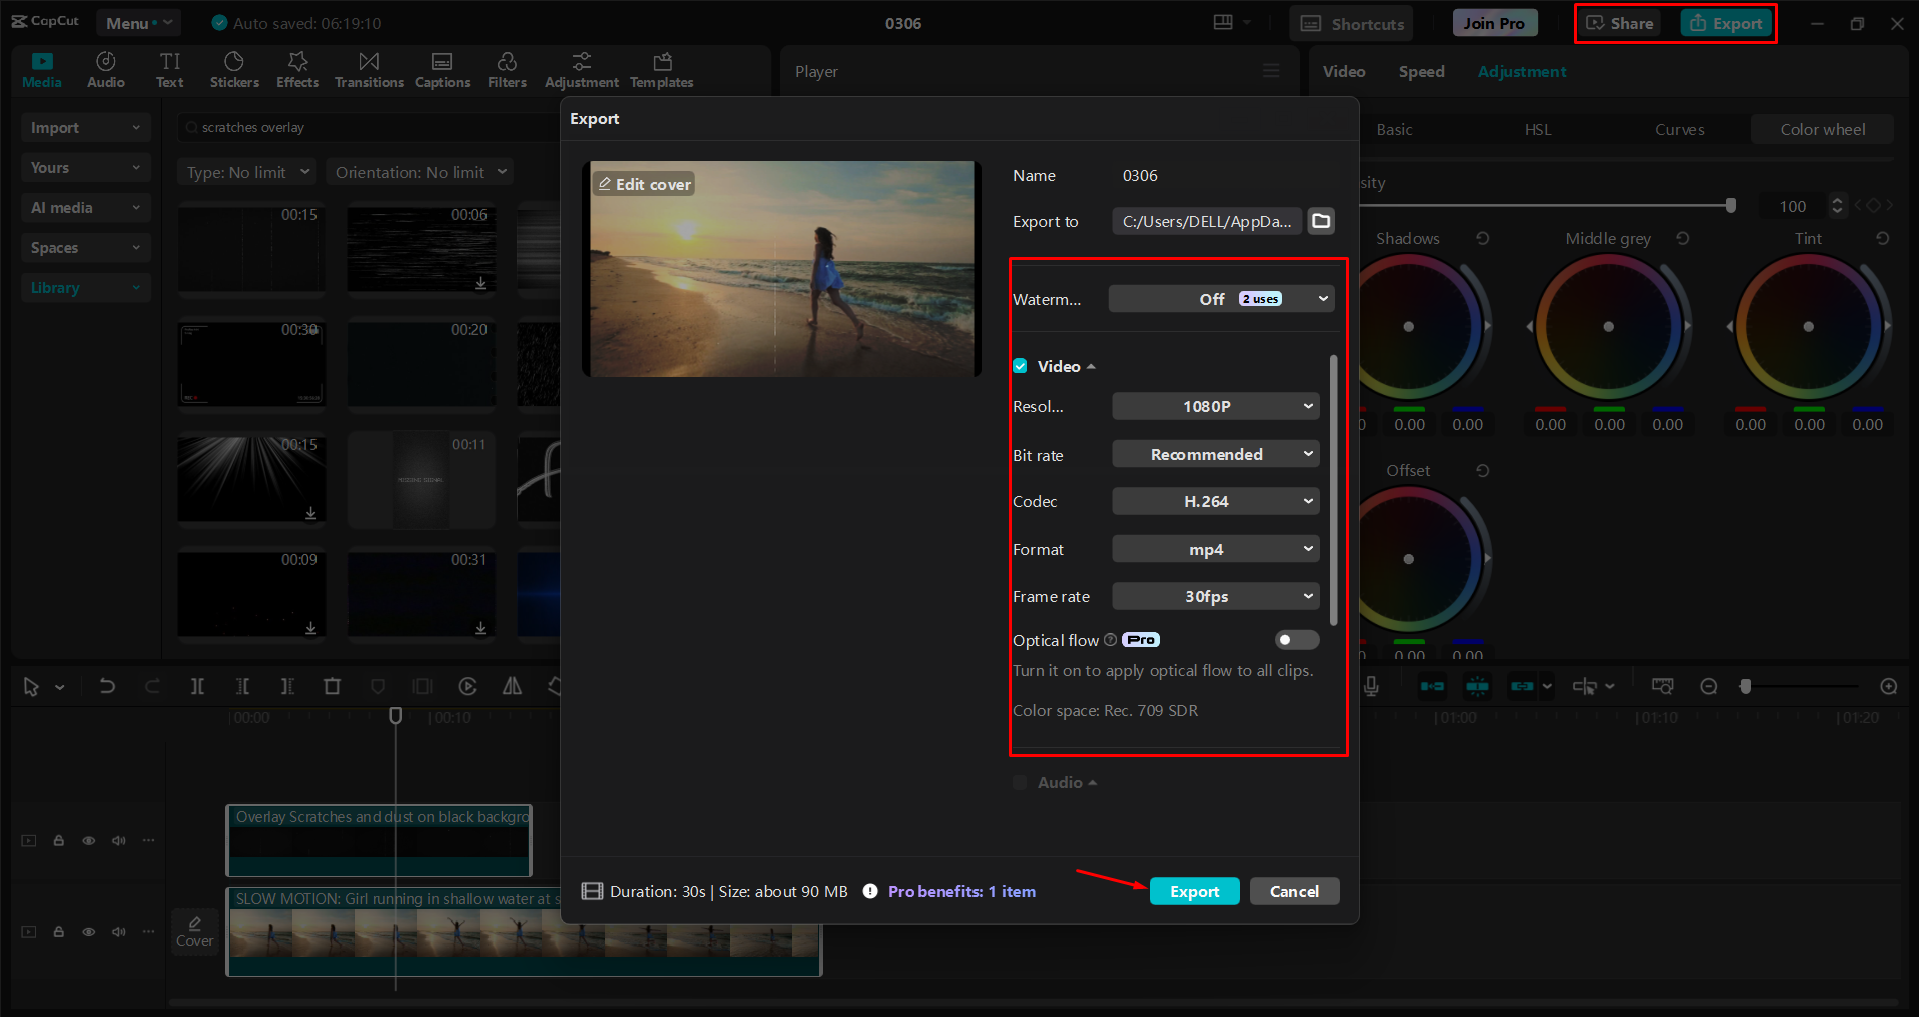The image size is (1919, 1017).
Task: Open the Stickers panel
Action: coord(234,70)
